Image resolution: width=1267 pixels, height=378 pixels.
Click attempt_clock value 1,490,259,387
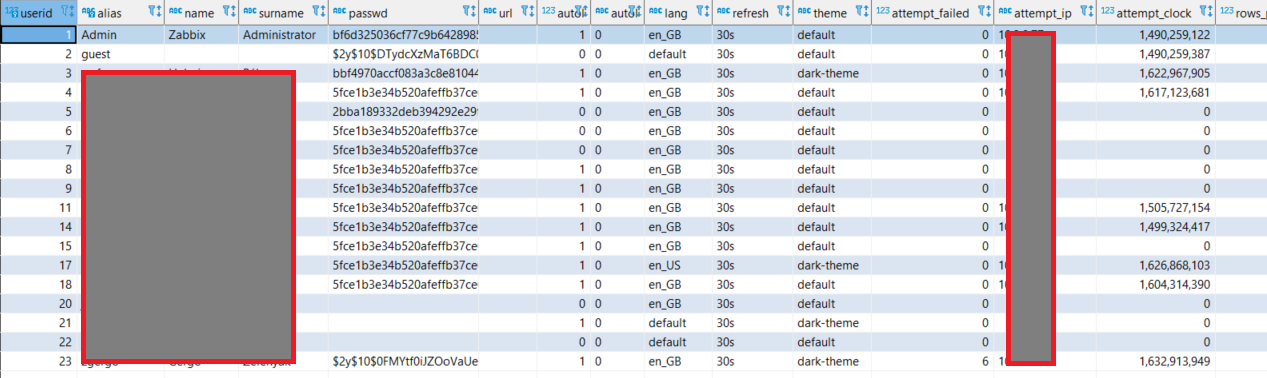[1155, 53]
